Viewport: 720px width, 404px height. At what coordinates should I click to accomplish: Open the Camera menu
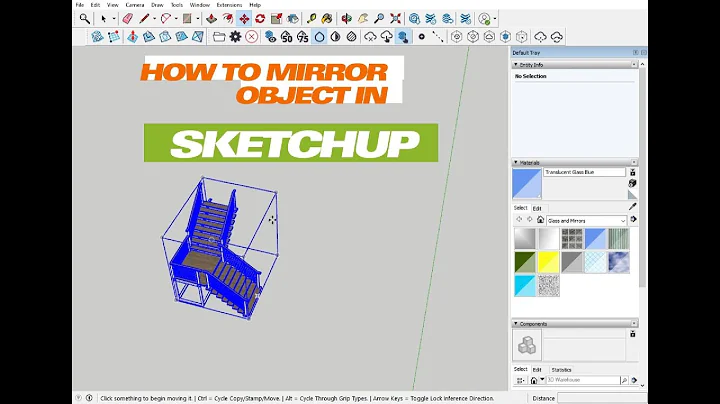coord(135,5)
